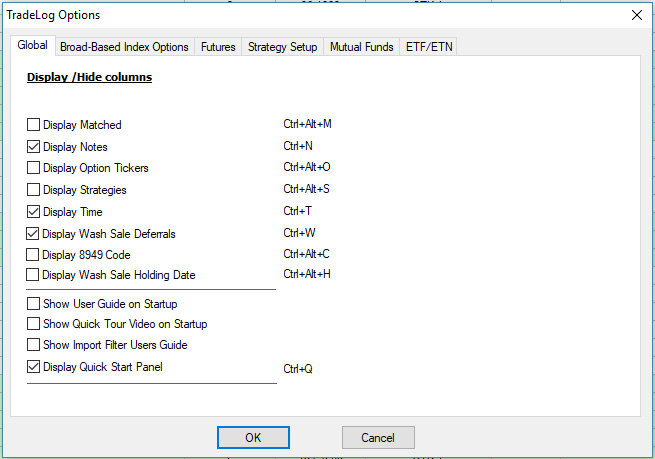Enable the Display Matched checkbox
The image size is (655, 459).
point(33,124)
